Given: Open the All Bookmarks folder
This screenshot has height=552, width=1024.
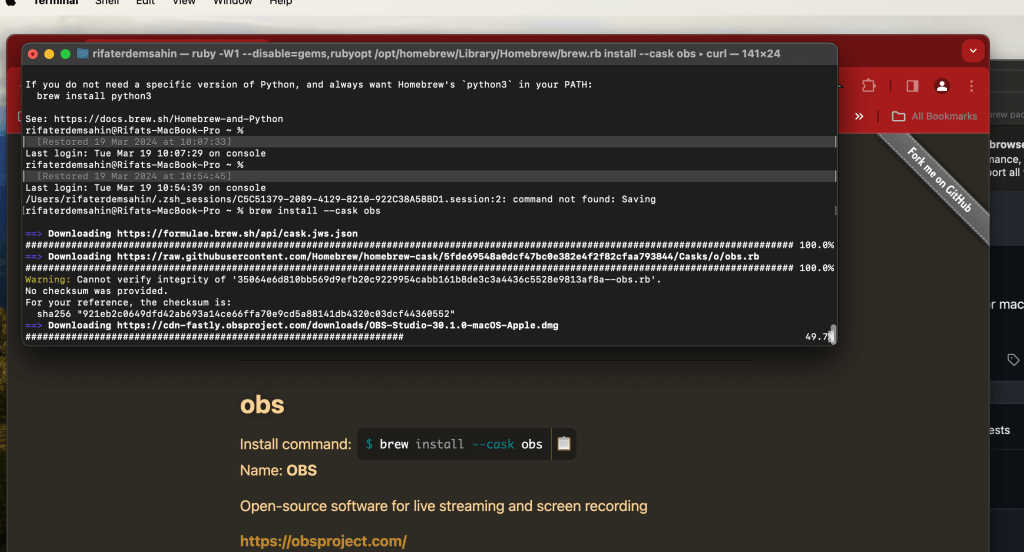Looking at the screenshot, I should click(935, 116).
